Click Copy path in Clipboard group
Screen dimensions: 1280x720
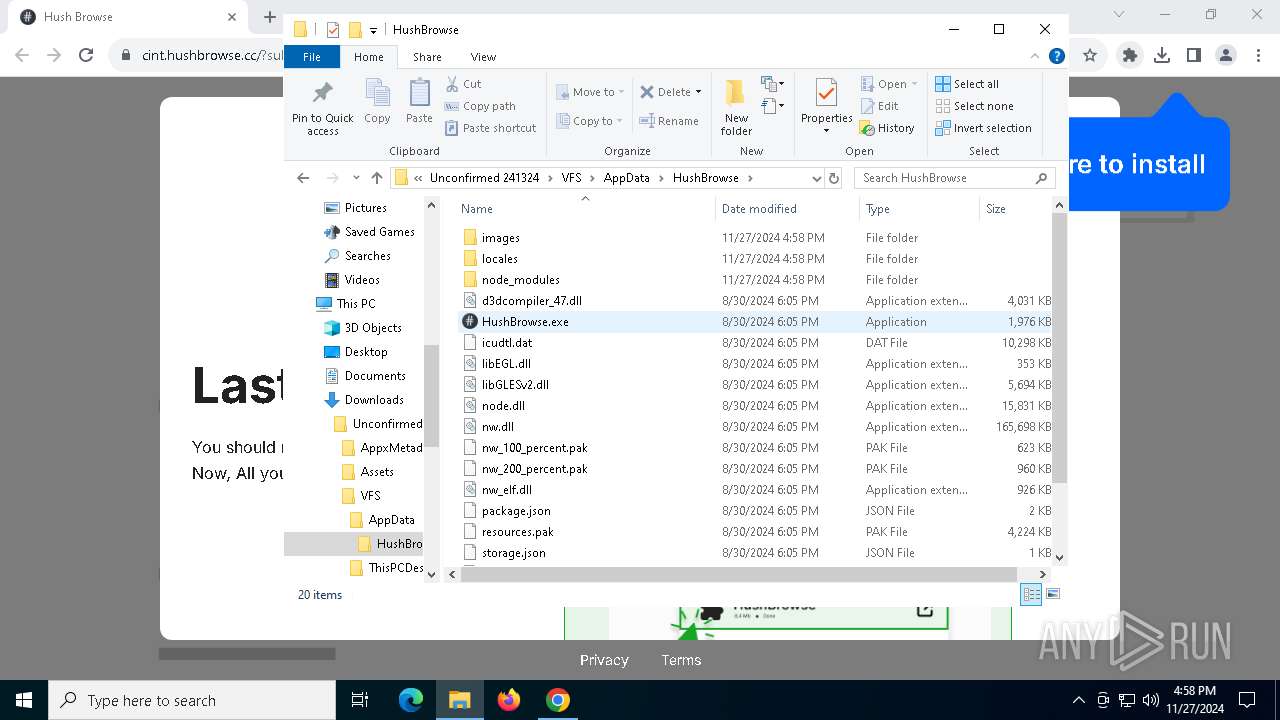coord(480,106)
